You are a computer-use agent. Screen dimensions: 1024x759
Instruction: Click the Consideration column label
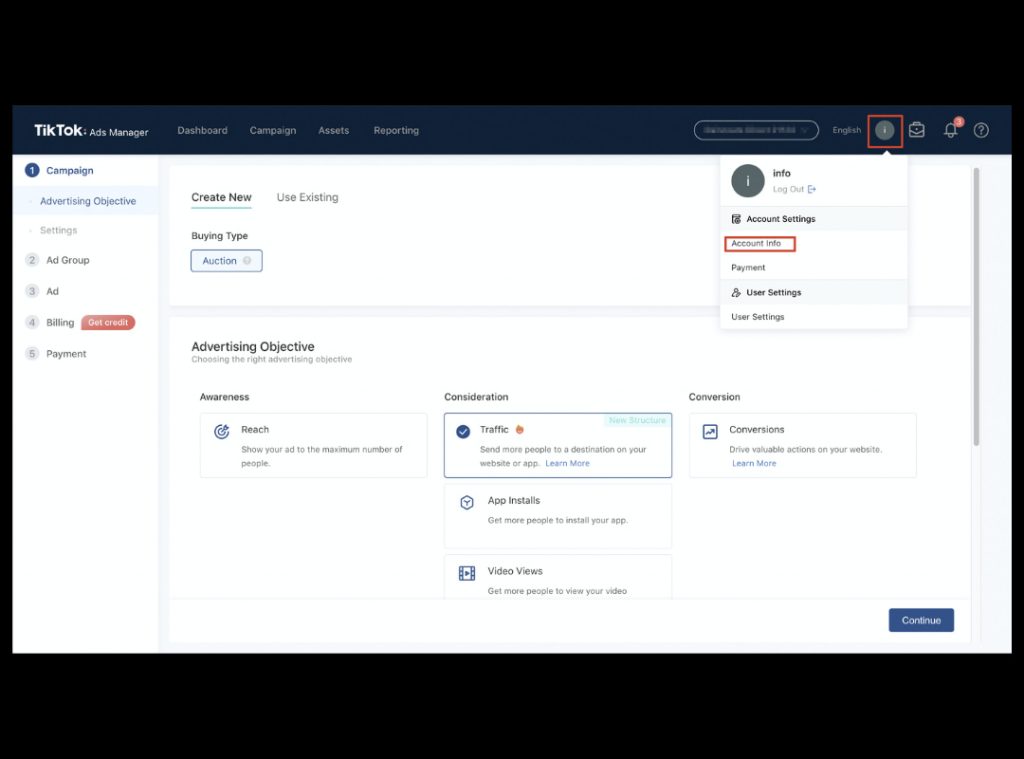(x=476, y=397)
